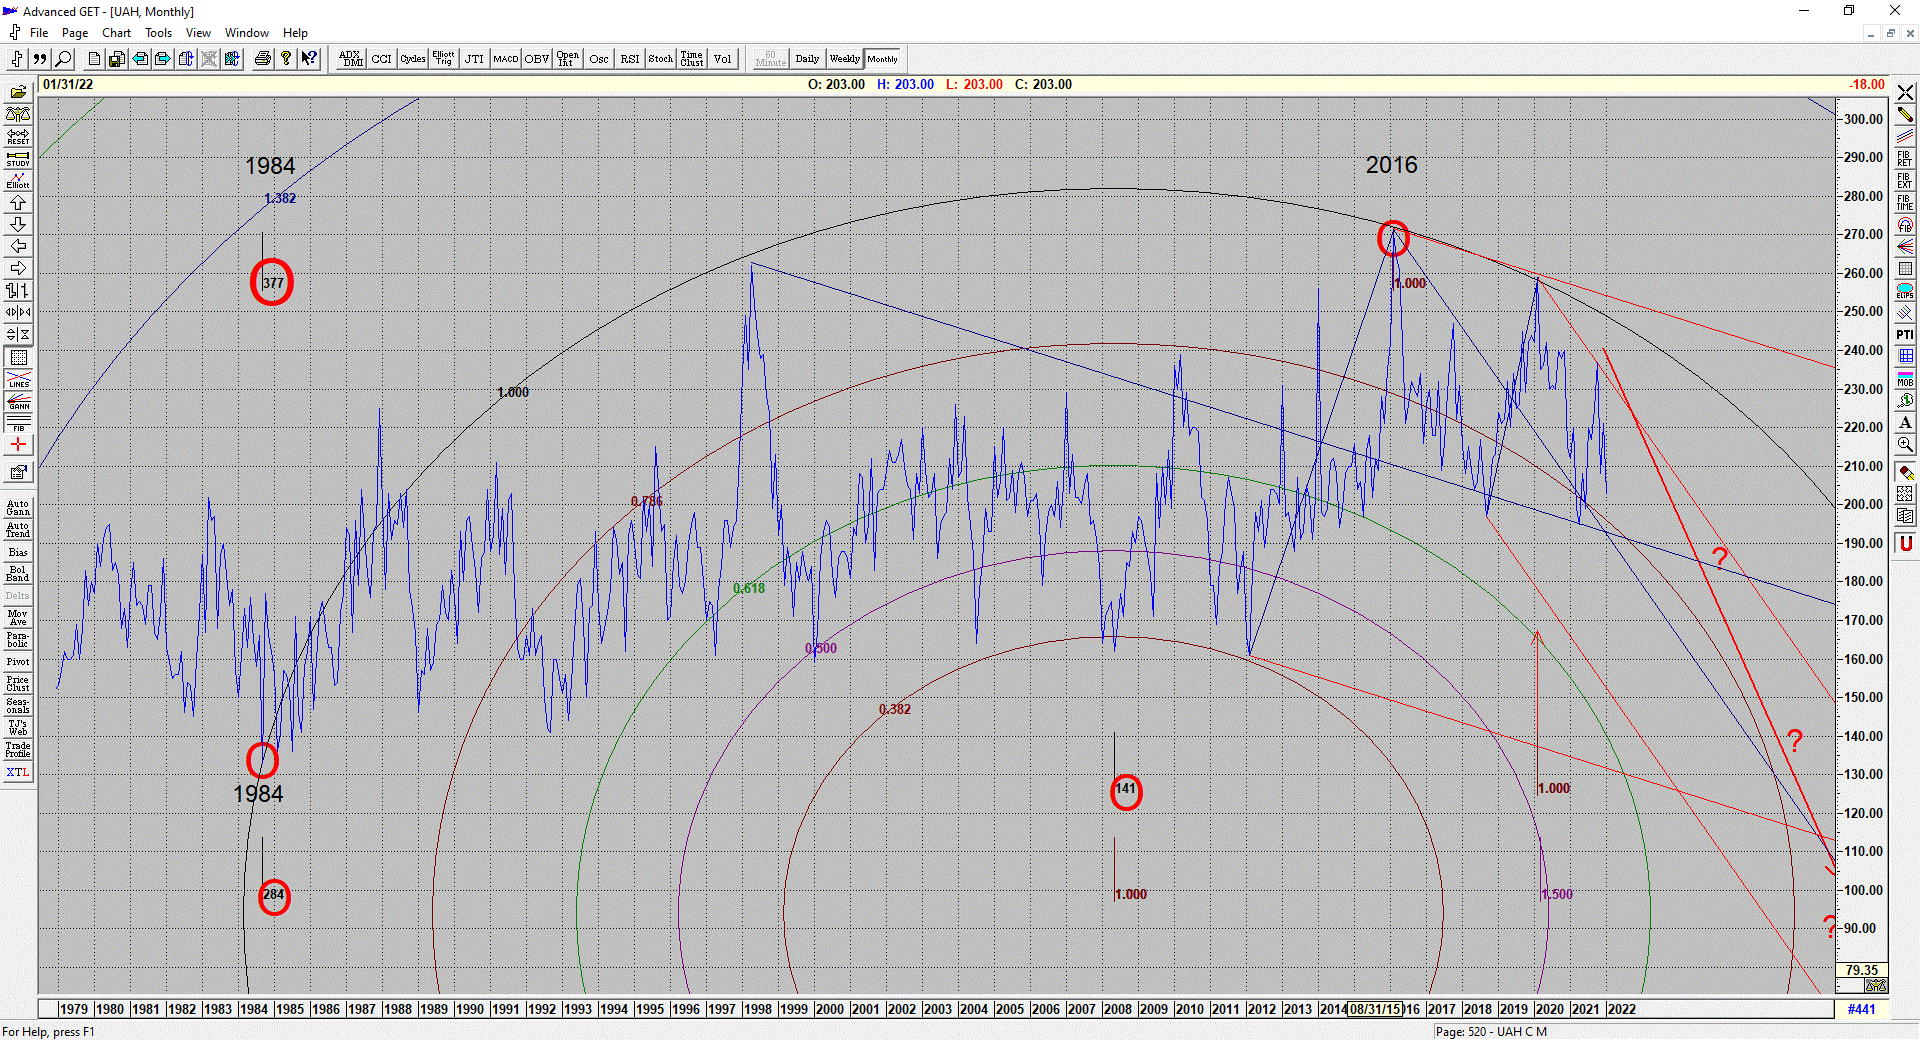This screenshot has height=1040, width=1920.
Task: Toggle the Parabolic button
Action: click(18, 640)
